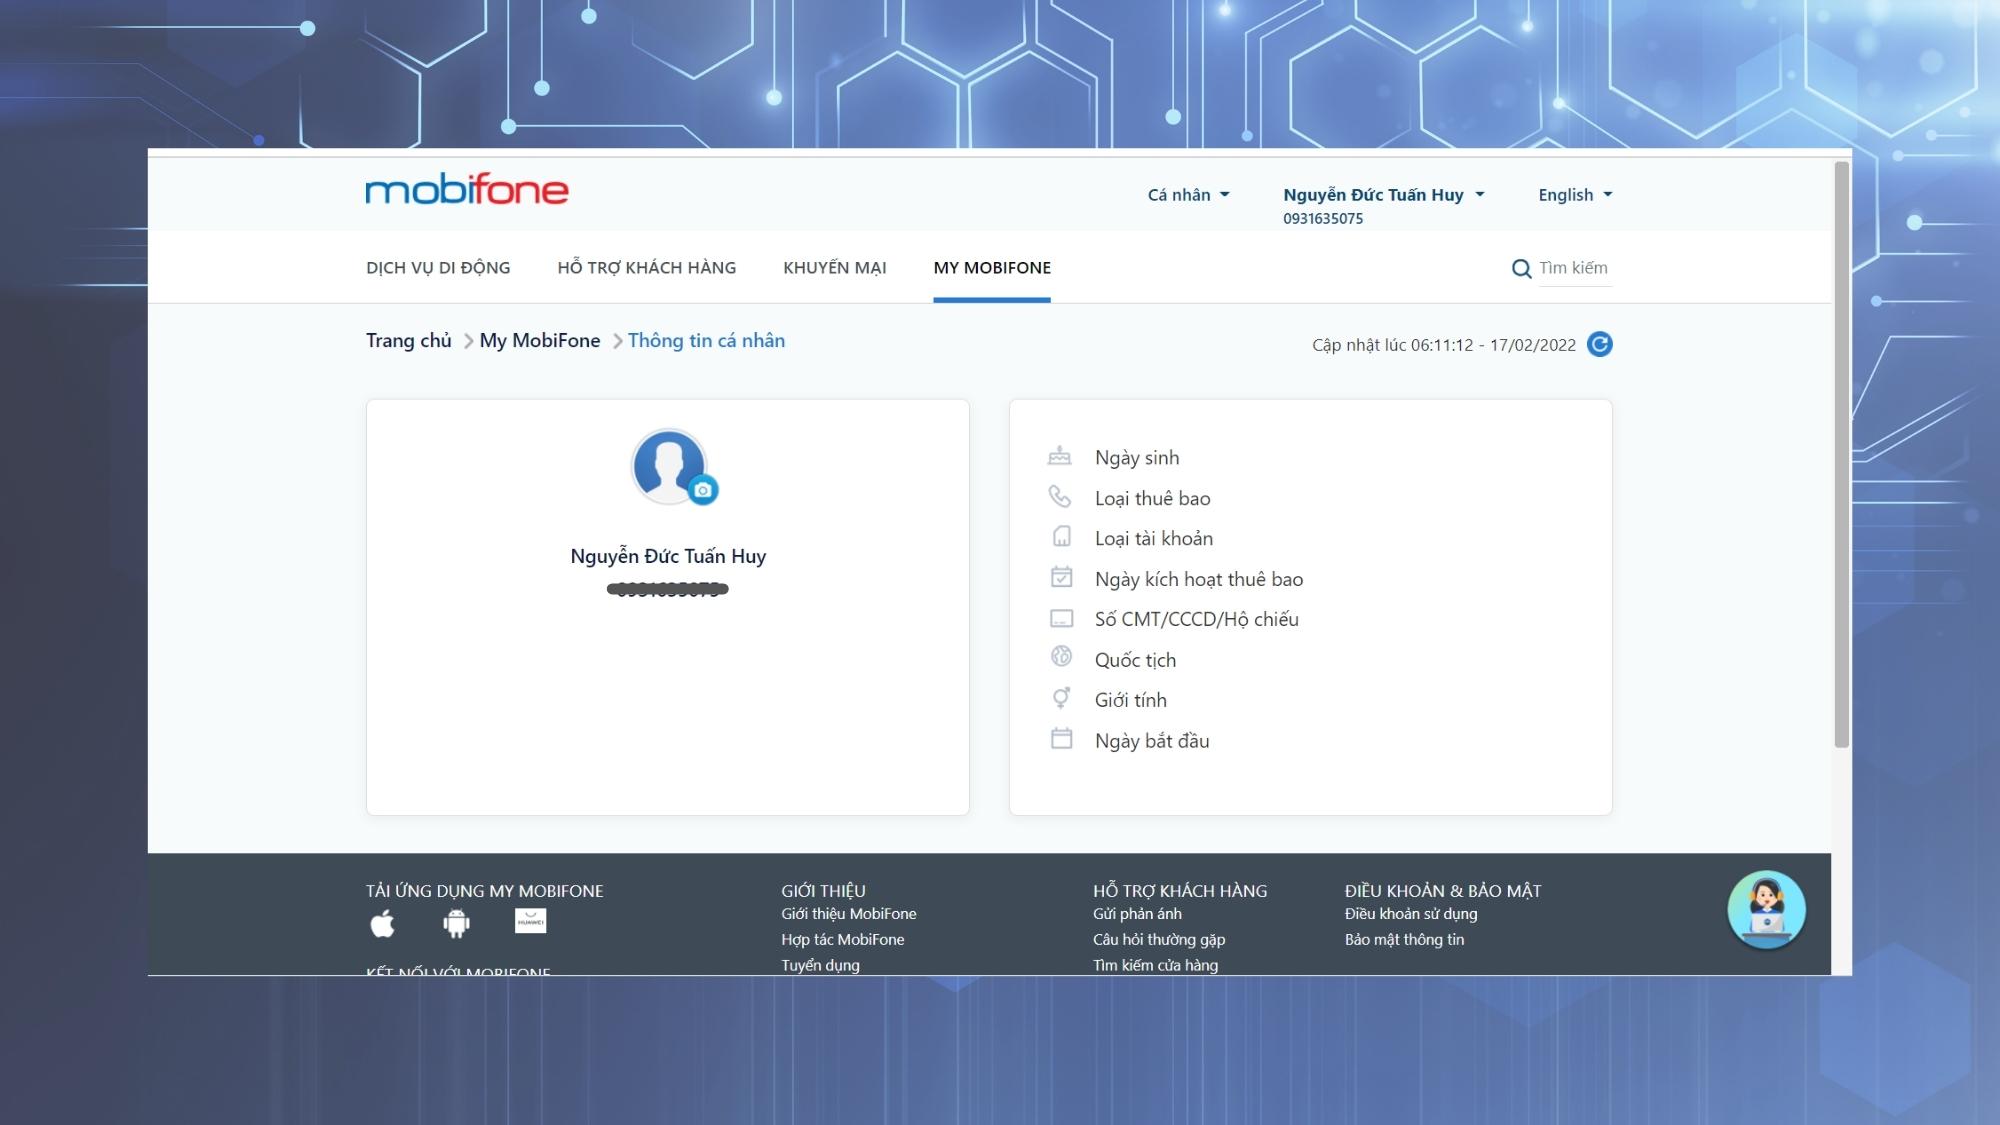The width and height of the screenshot is (2000, 1125).
Task: Click the birthday cake icon beside Ngày sinh
Action: coord(1060,456)
